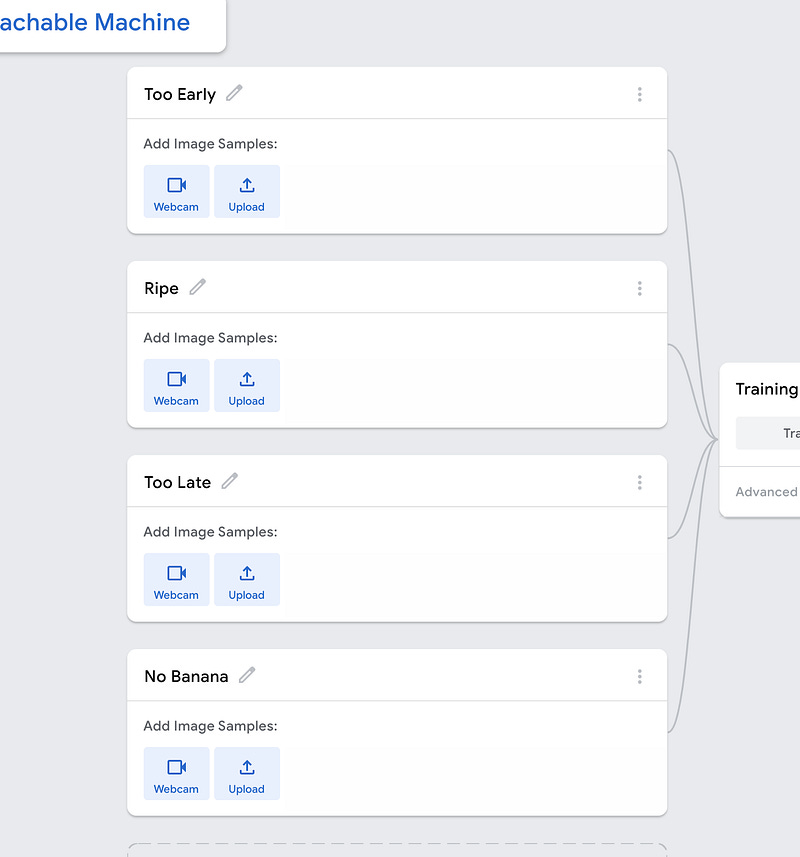Image resolution: width=800 pixels, height=857 pixels.
Task: Open the options menu for Too Late class
Action: click(x=639, y=481)
